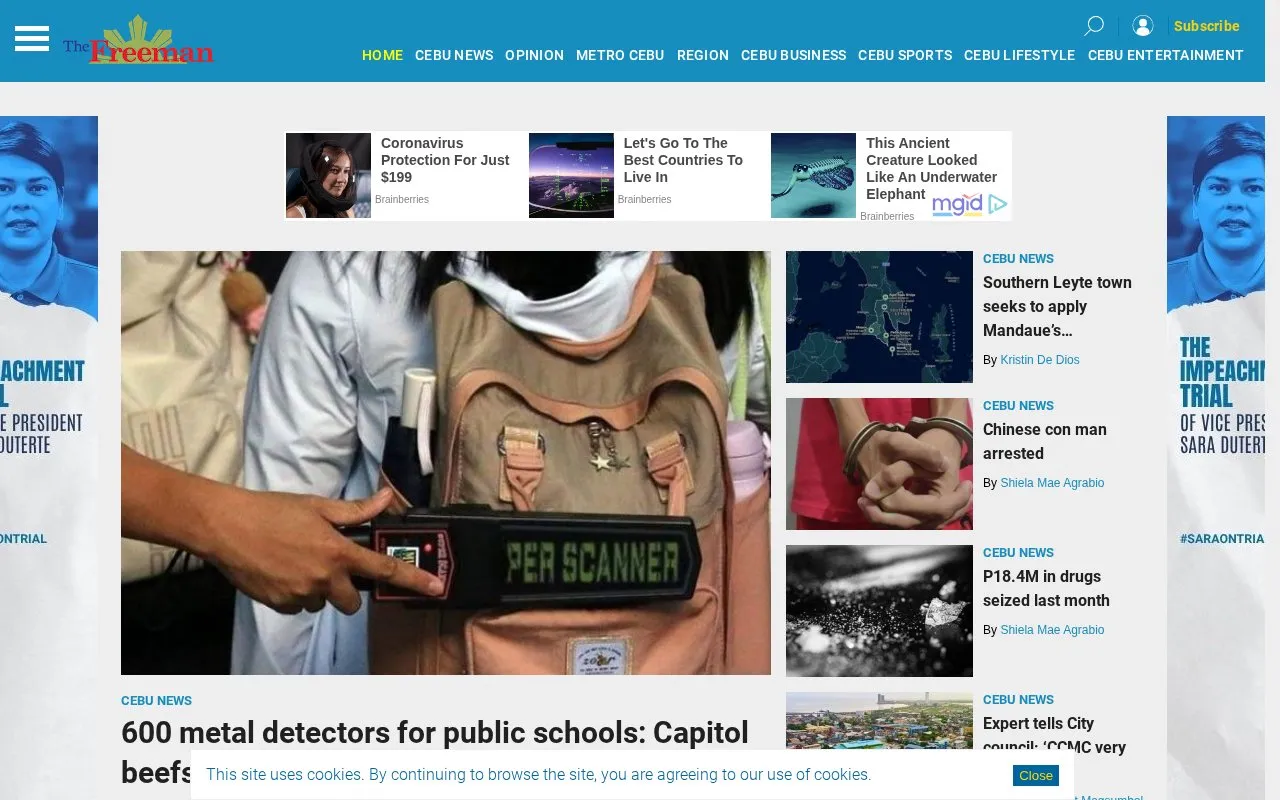Click 'This Ancient Creature Looked Like' headline

(x=931, y=168)
